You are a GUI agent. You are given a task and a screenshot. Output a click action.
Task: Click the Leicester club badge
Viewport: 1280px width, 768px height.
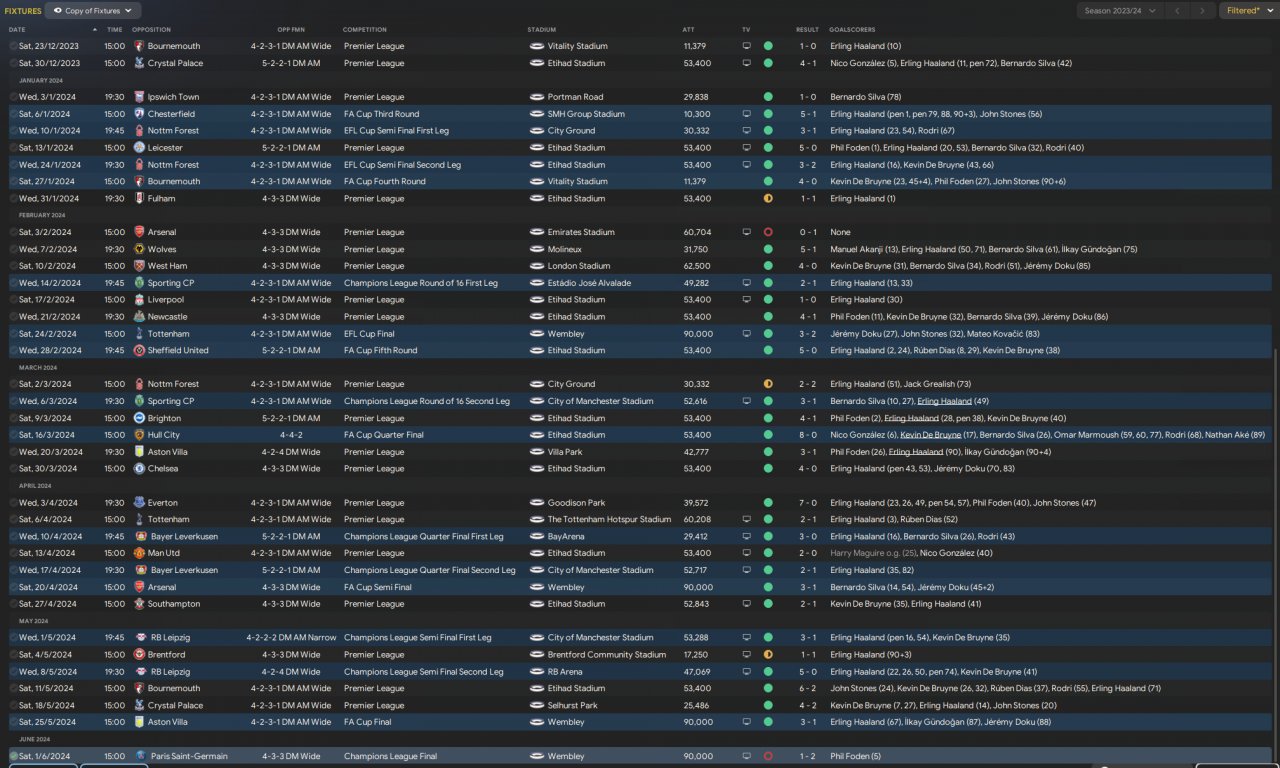(x=139, y=148)
